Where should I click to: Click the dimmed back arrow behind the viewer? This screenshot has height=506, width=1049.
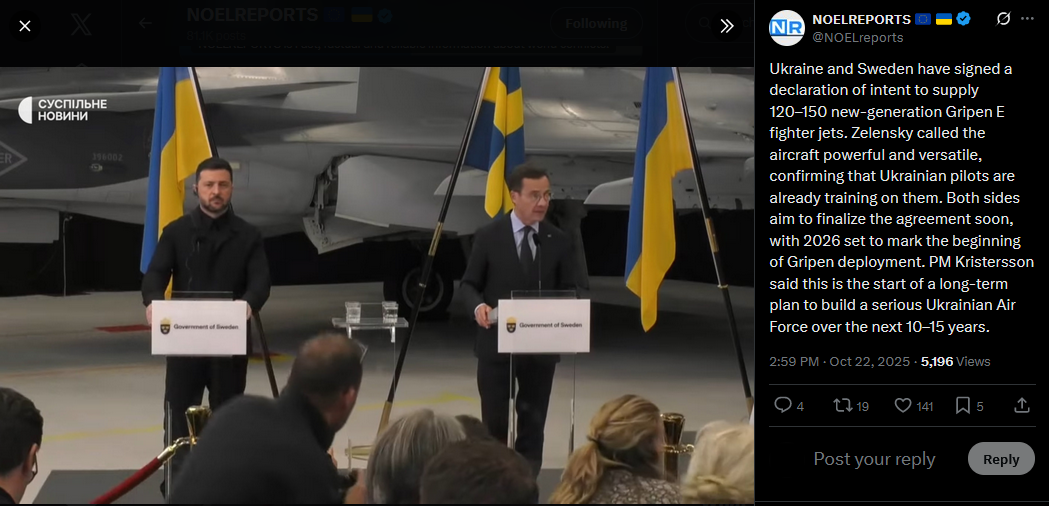[x=145, y=23]
